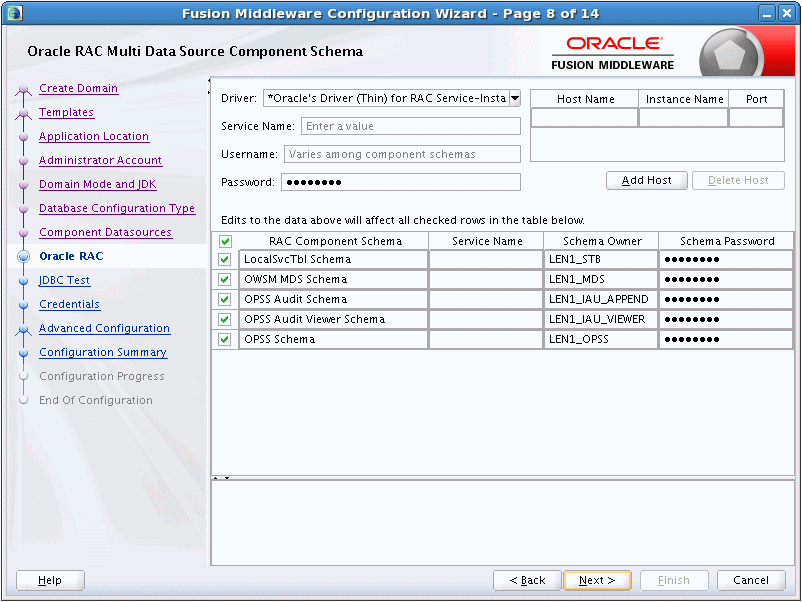
Task: Uncheck the OPSS Schema row checkbox
Action: pos(225,339)
